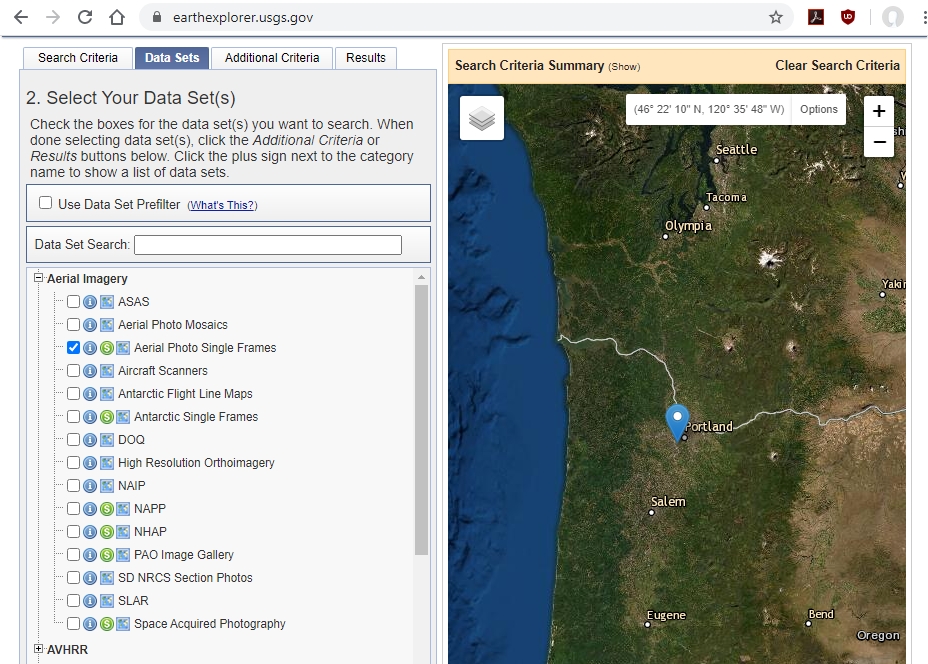This screenshot has height=664, width=928.
Task: Reload the page using browser refresh icon
Action: 85,17
